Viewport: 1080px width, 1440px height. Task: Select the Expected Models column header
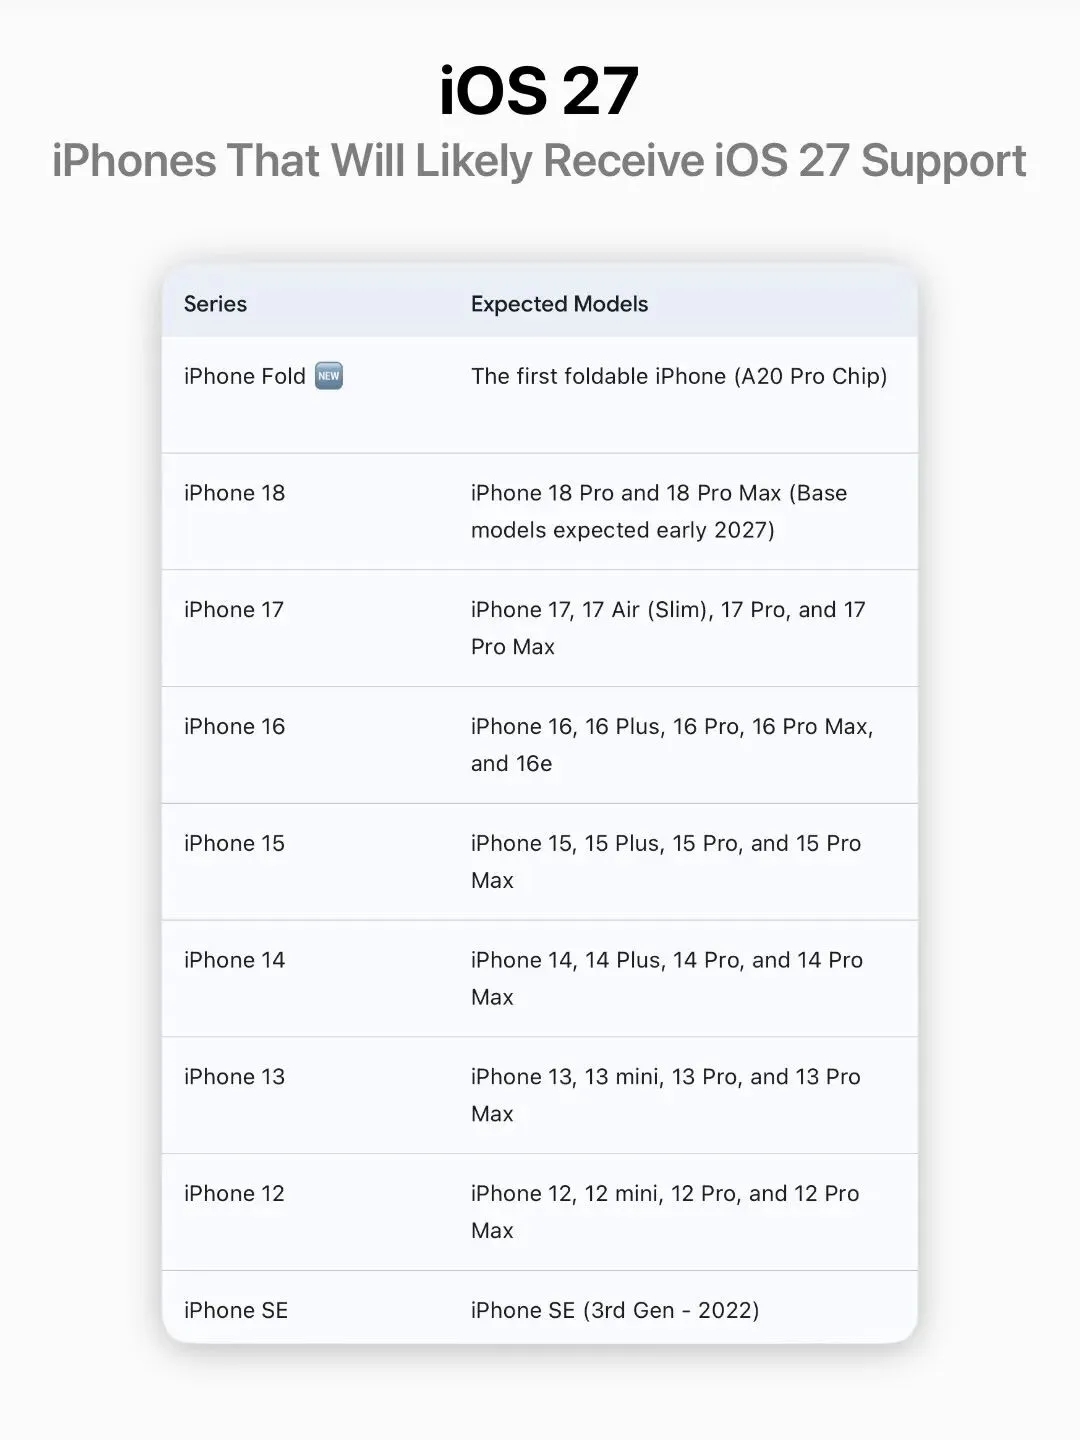559,304
